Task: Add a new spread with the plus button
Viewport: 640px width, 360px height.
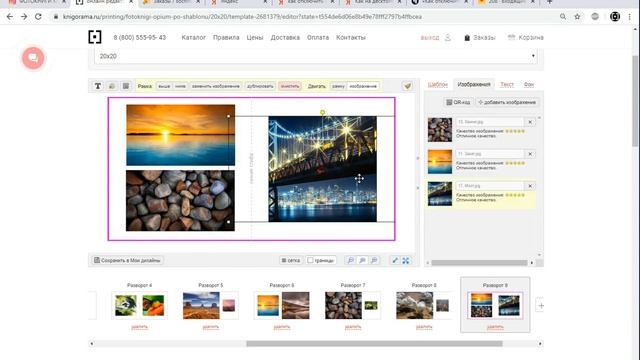Action: pyautogui.click(x=540, y=306)
